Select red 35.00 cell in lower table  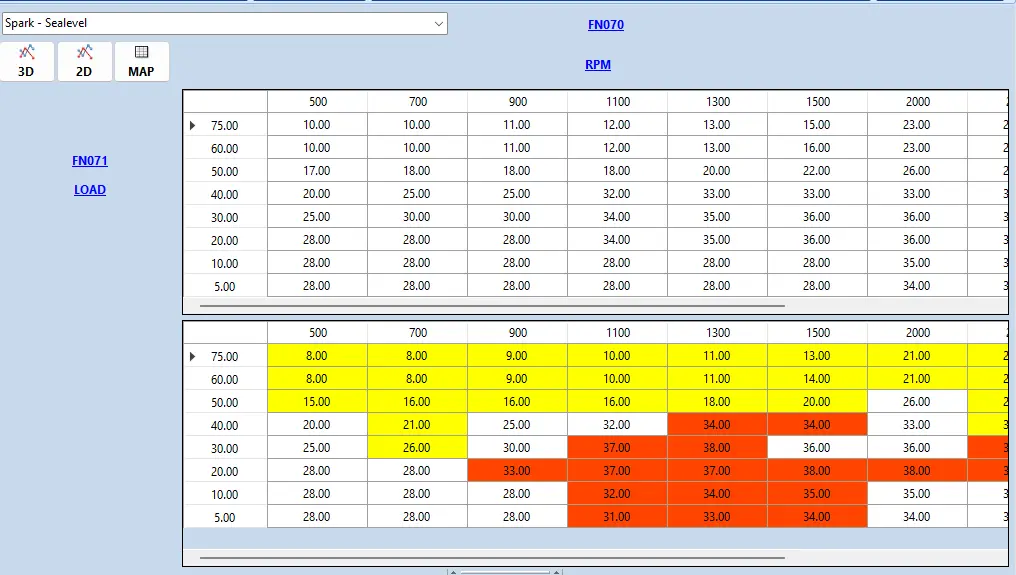(x=818, y=494)
